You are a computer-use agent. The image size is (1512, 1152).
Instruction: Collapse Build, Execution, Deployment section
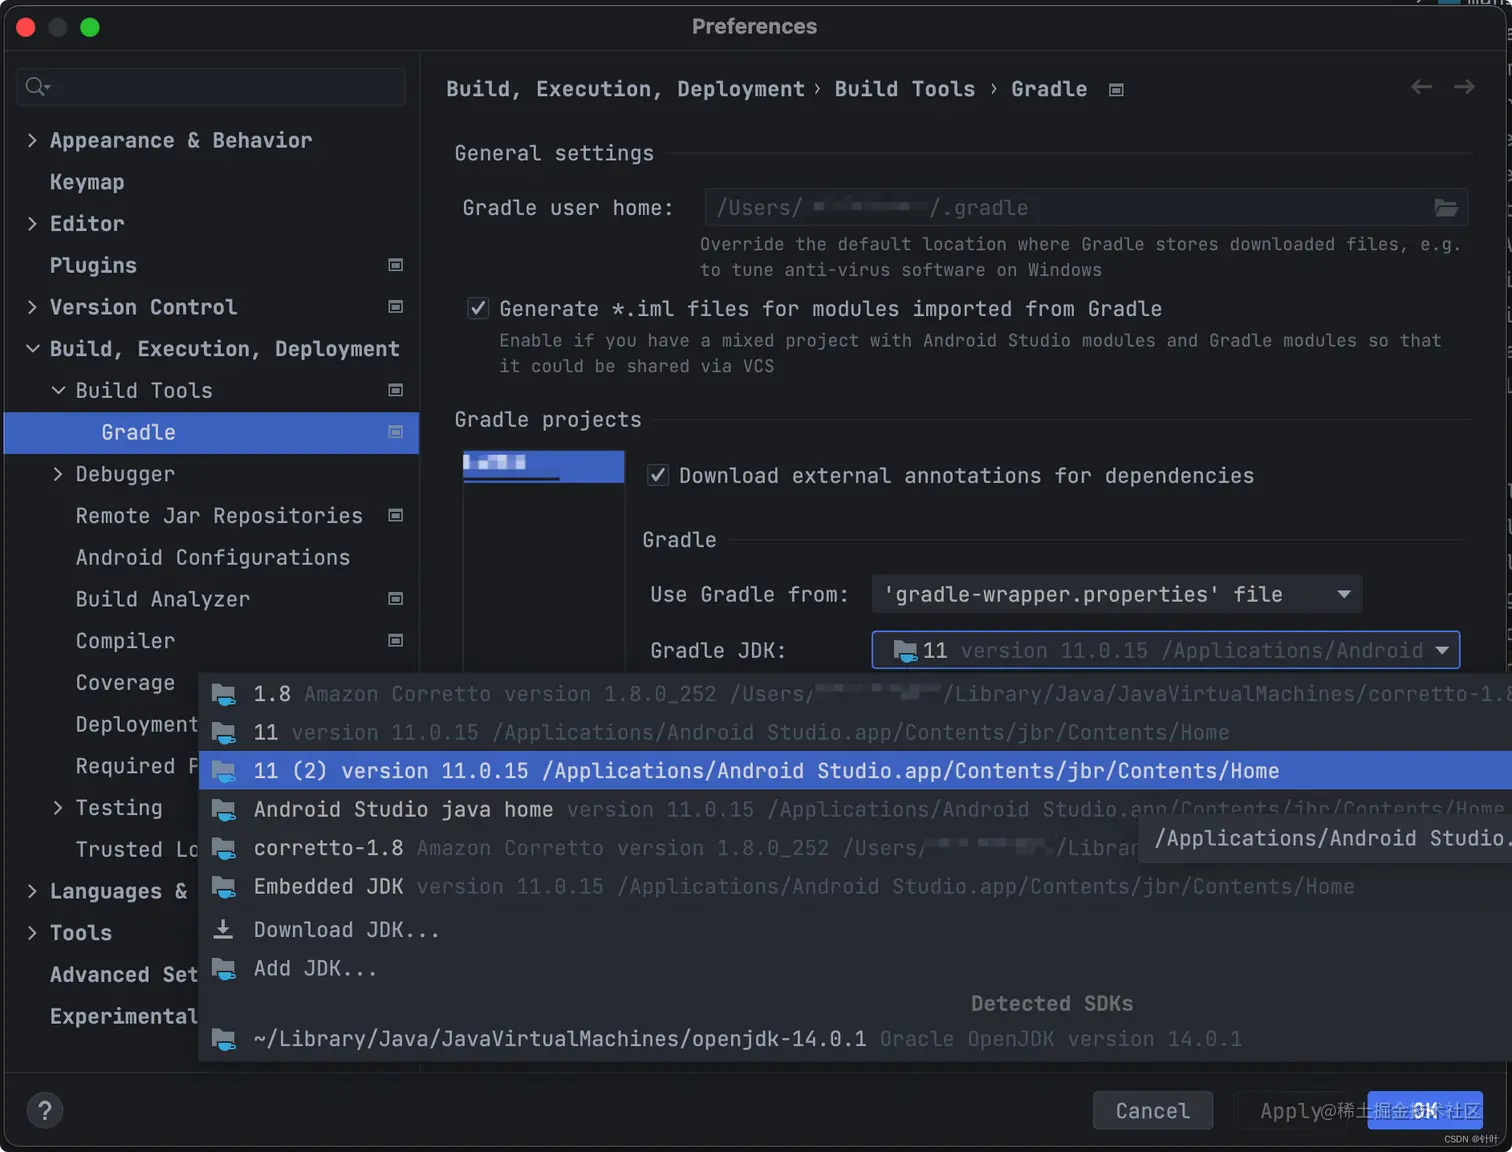[x=32, y=349]
